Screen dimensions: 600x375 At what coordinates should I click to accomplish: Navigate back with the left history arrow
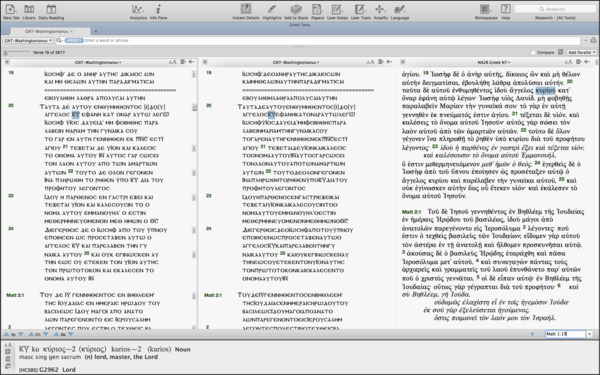pos(532,334)
